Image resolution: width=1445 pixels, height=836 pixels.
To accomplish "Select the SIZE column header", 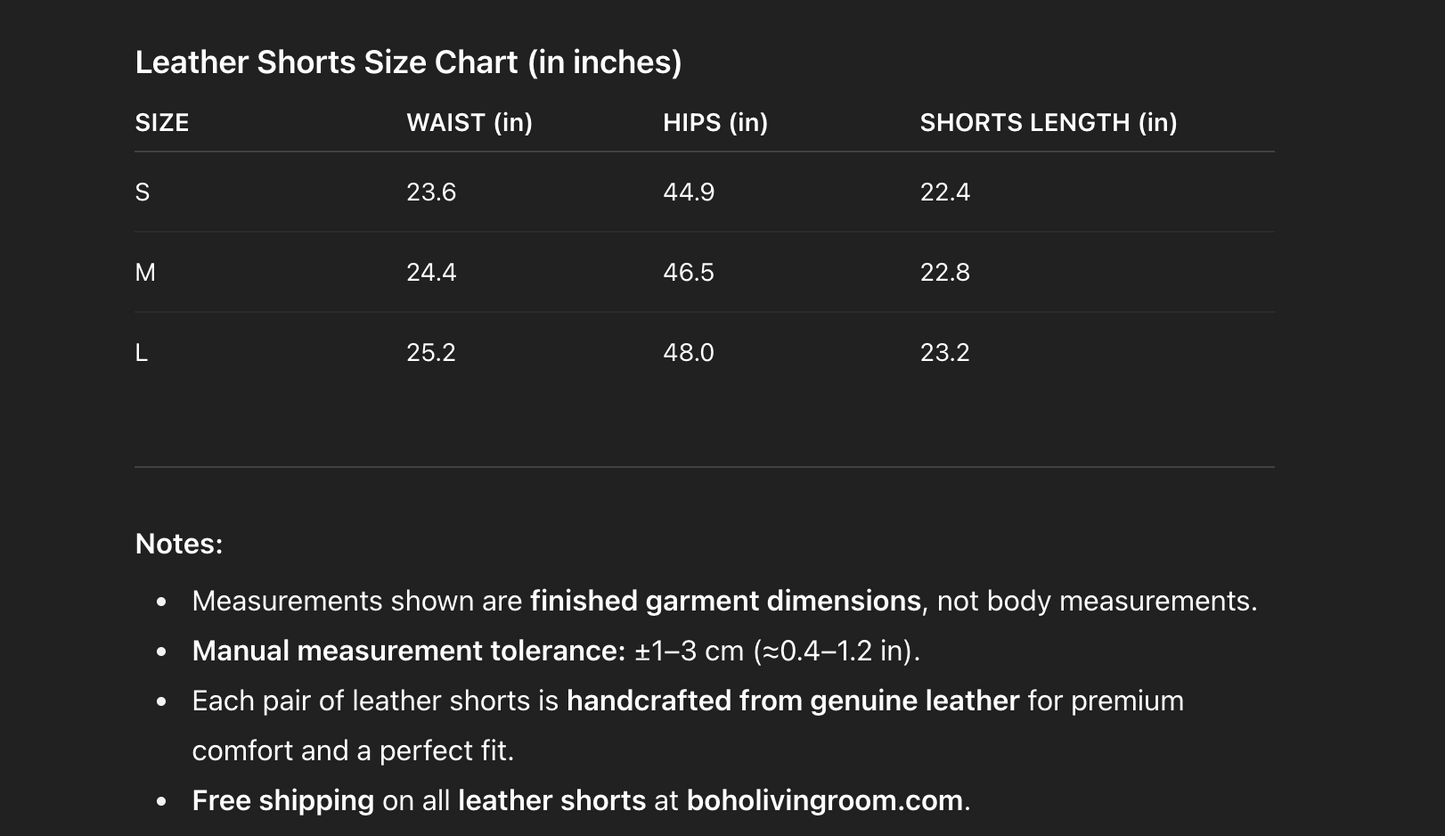I will pos(162,123).
